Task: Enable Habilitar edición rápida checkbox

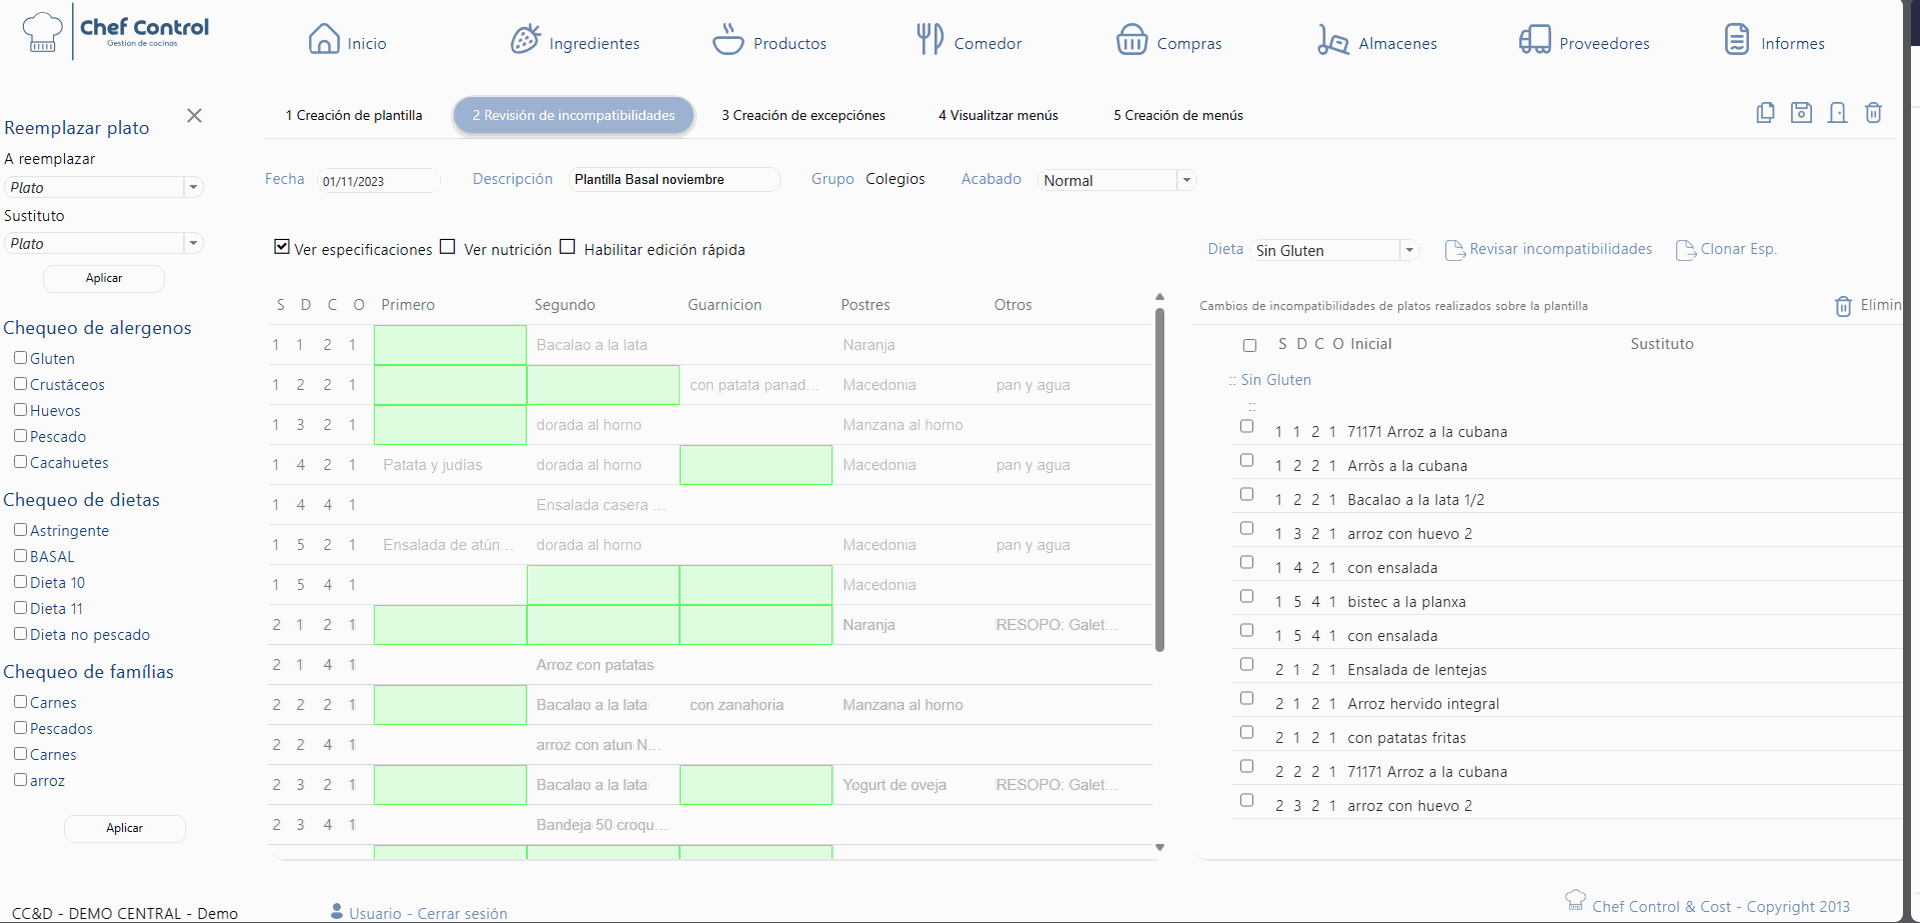Action: click(x=567, y=247)
